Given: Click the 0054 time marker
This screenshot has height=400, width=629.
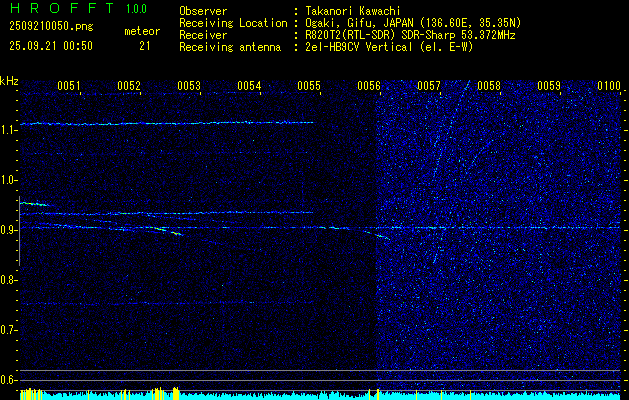Looking at the screenshot, I should (249, 85).
